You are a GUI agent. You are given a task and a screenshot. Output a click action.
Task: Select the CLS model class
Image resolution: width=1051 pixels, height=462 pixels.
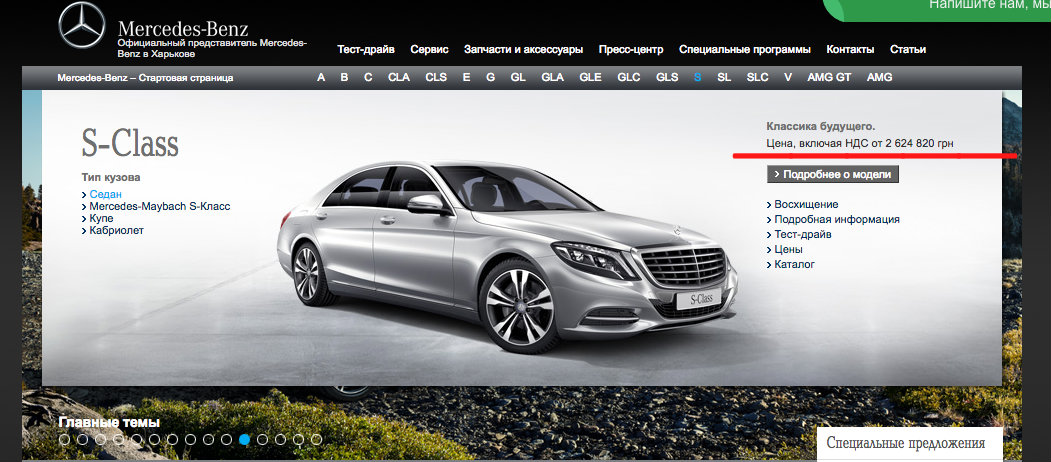436,78
